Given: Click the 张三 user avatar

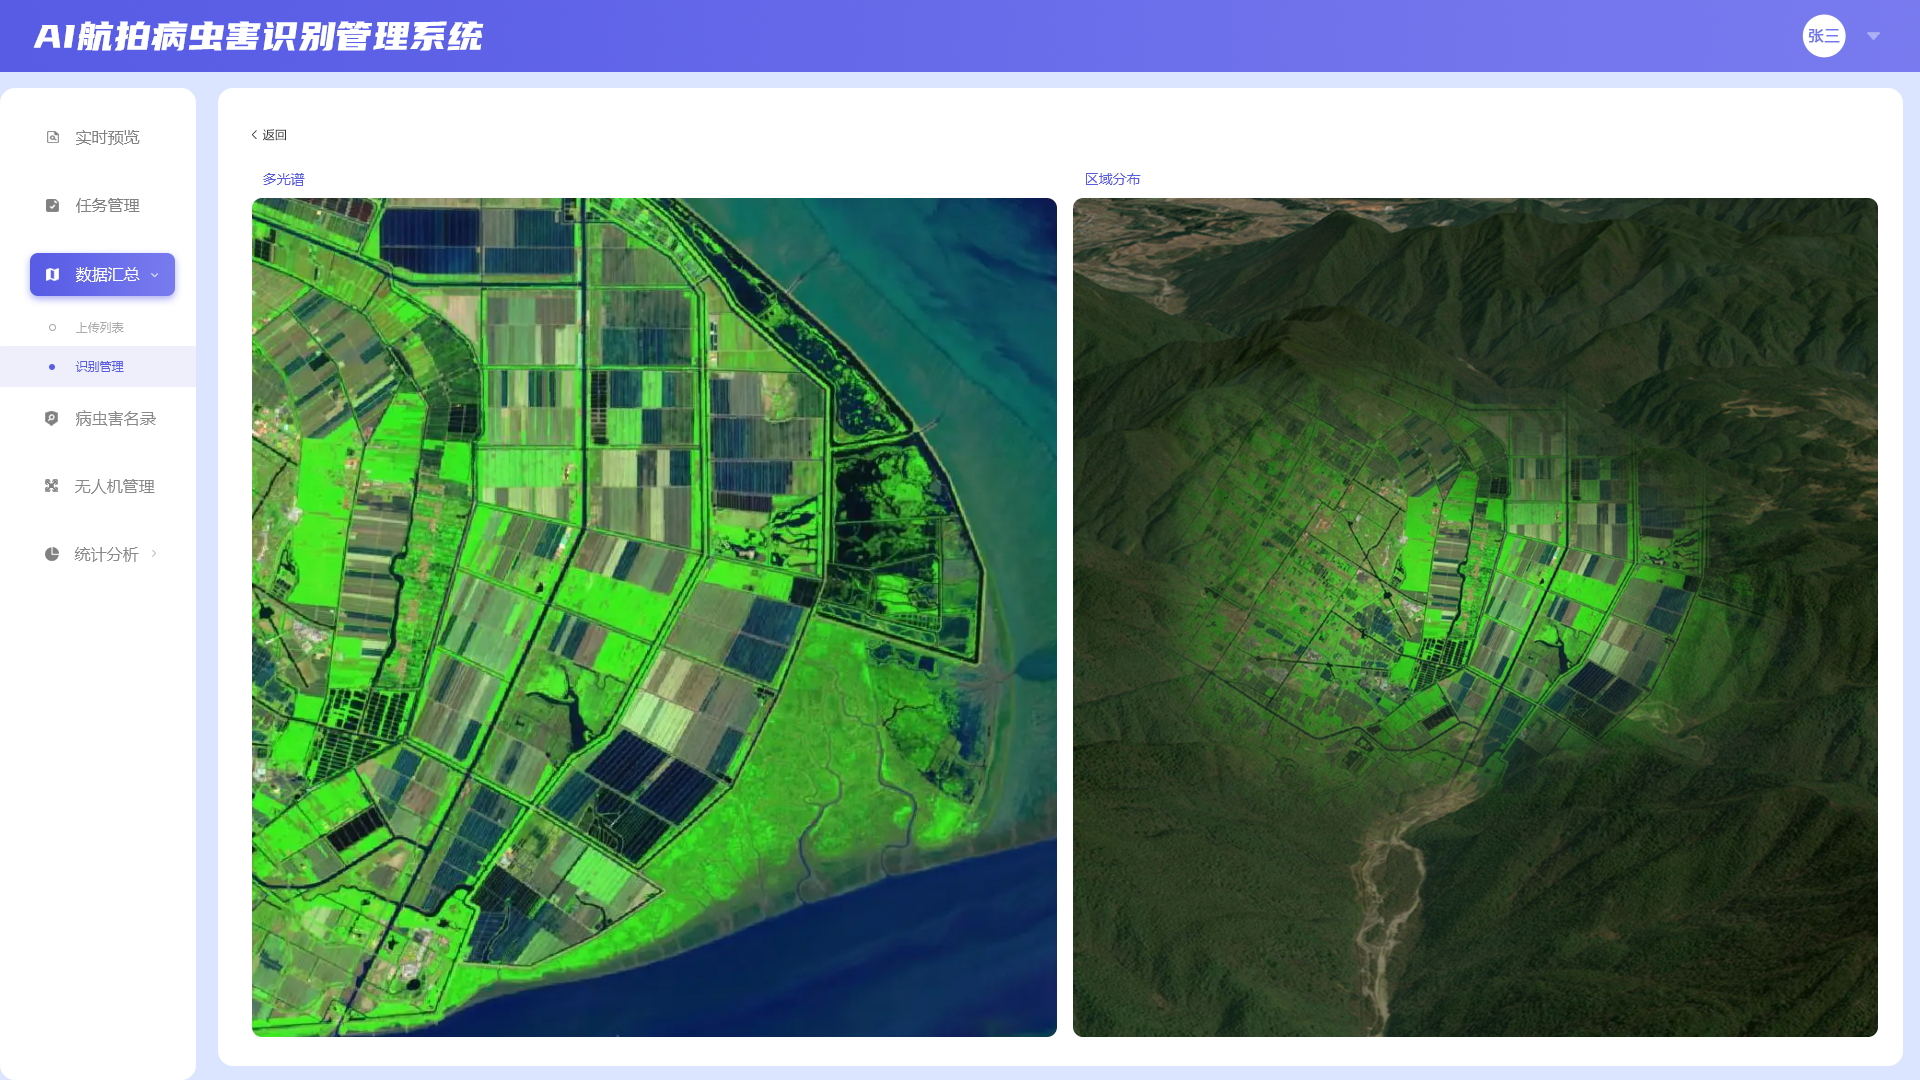Looking at the screenshot, I should point(1823,36).
